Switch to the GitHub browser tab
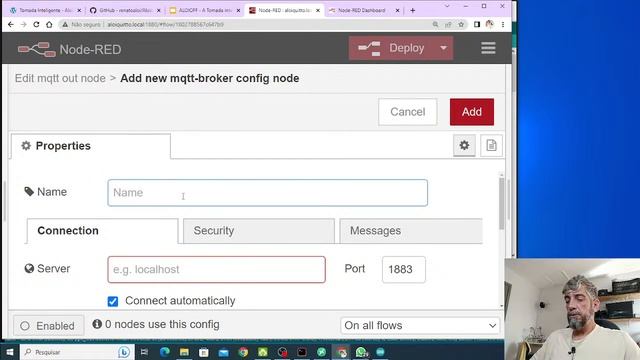Screen dimensions: 640x360 (x=125, y=10)
